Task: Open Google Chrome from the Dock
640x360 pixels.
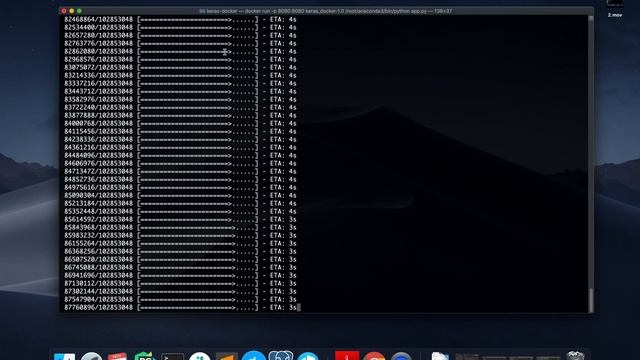Action: click(374, 356)
